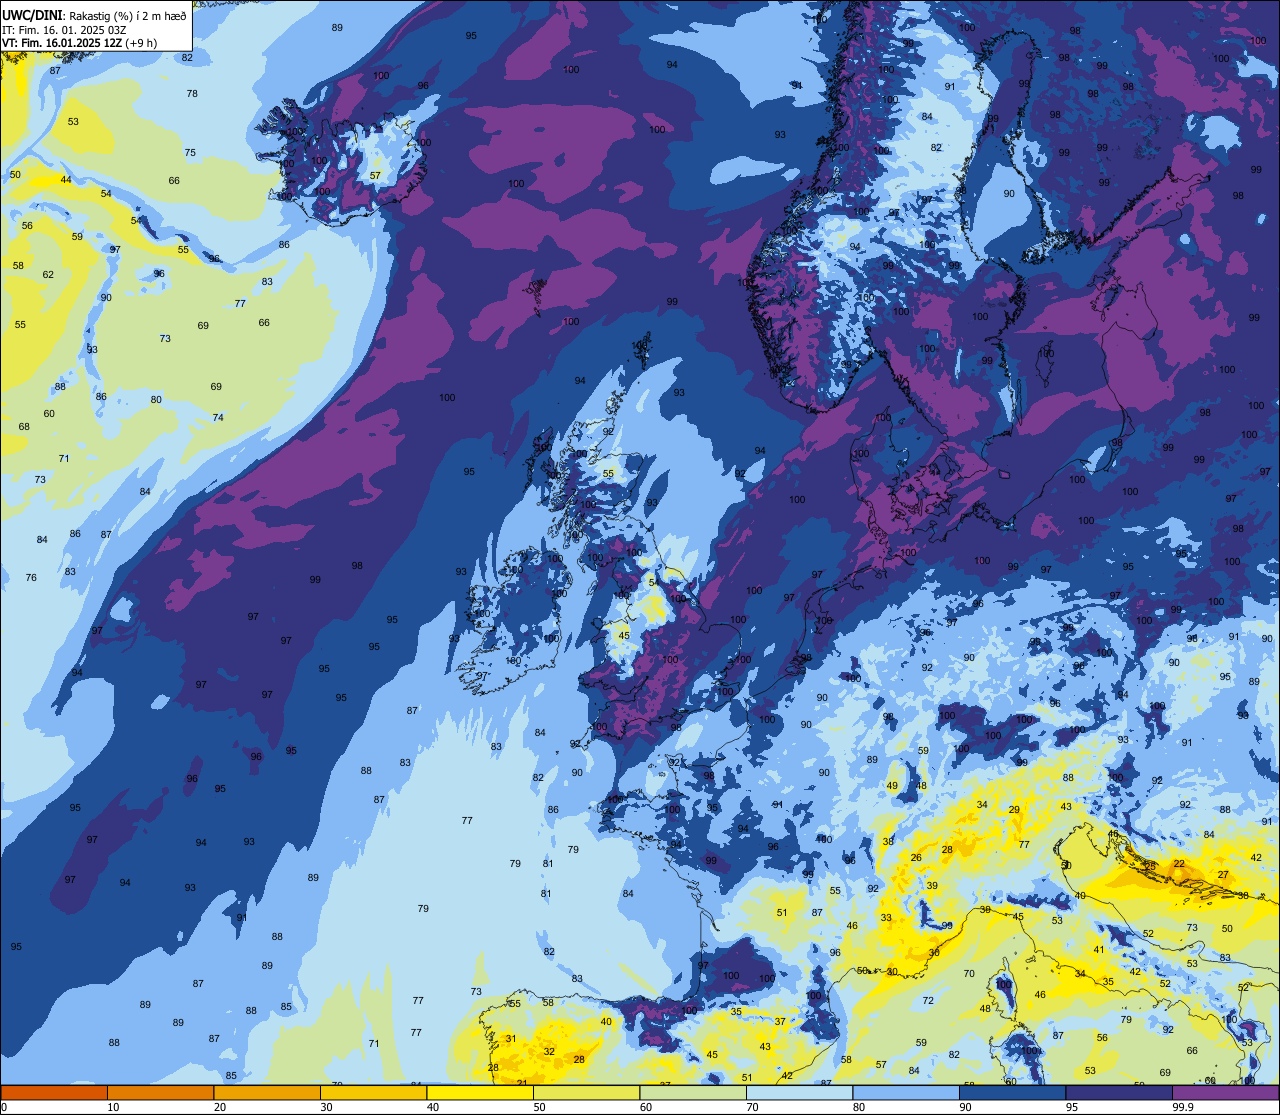Select the 20–30% legend color segment
Screen dimensions: 1280x1115
click(267, 1093)
